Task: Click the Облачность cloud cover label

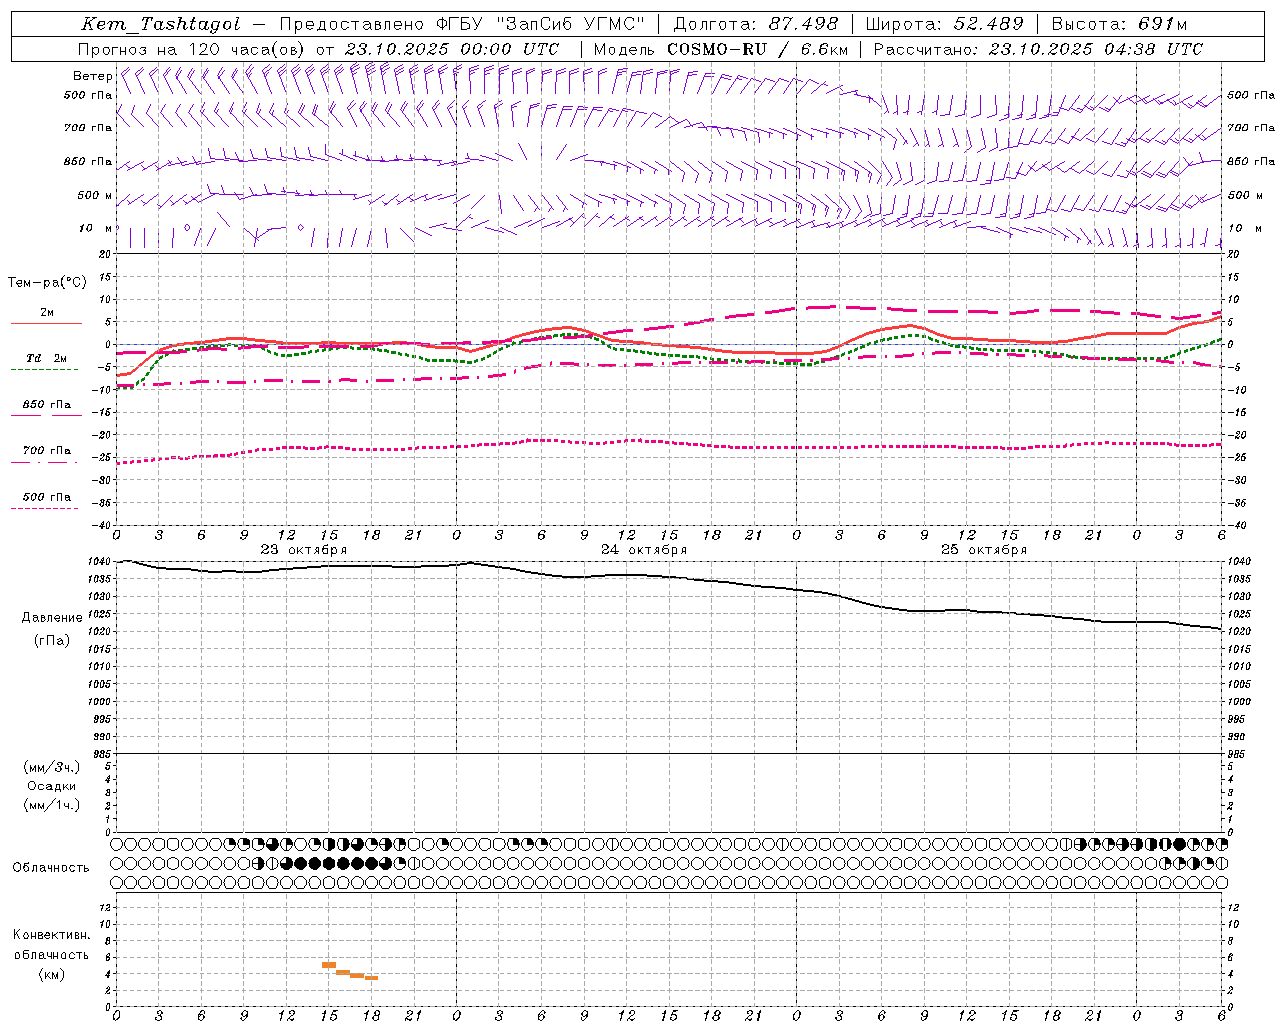Action: coord(51,868)
